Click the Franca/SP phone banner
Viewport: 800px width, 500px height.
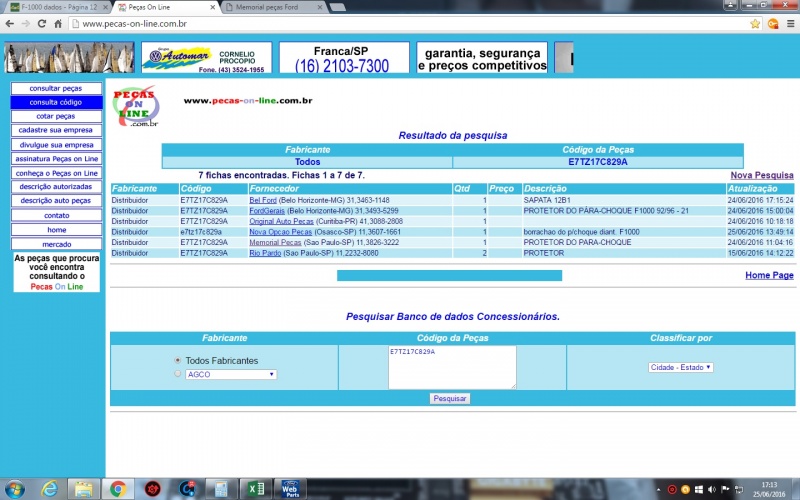click(x=344, y=58)
